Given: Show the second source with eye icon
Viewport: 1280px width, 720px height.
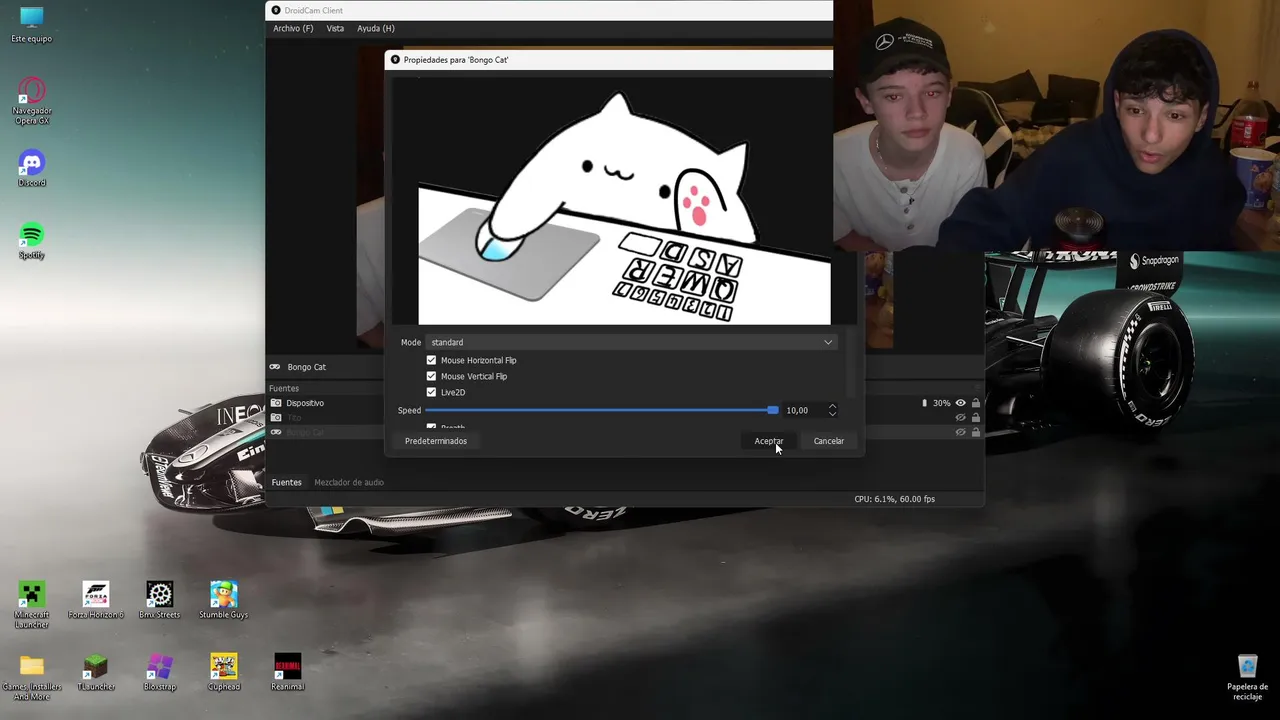Looking at the screenshot, I should click(961, 418).
